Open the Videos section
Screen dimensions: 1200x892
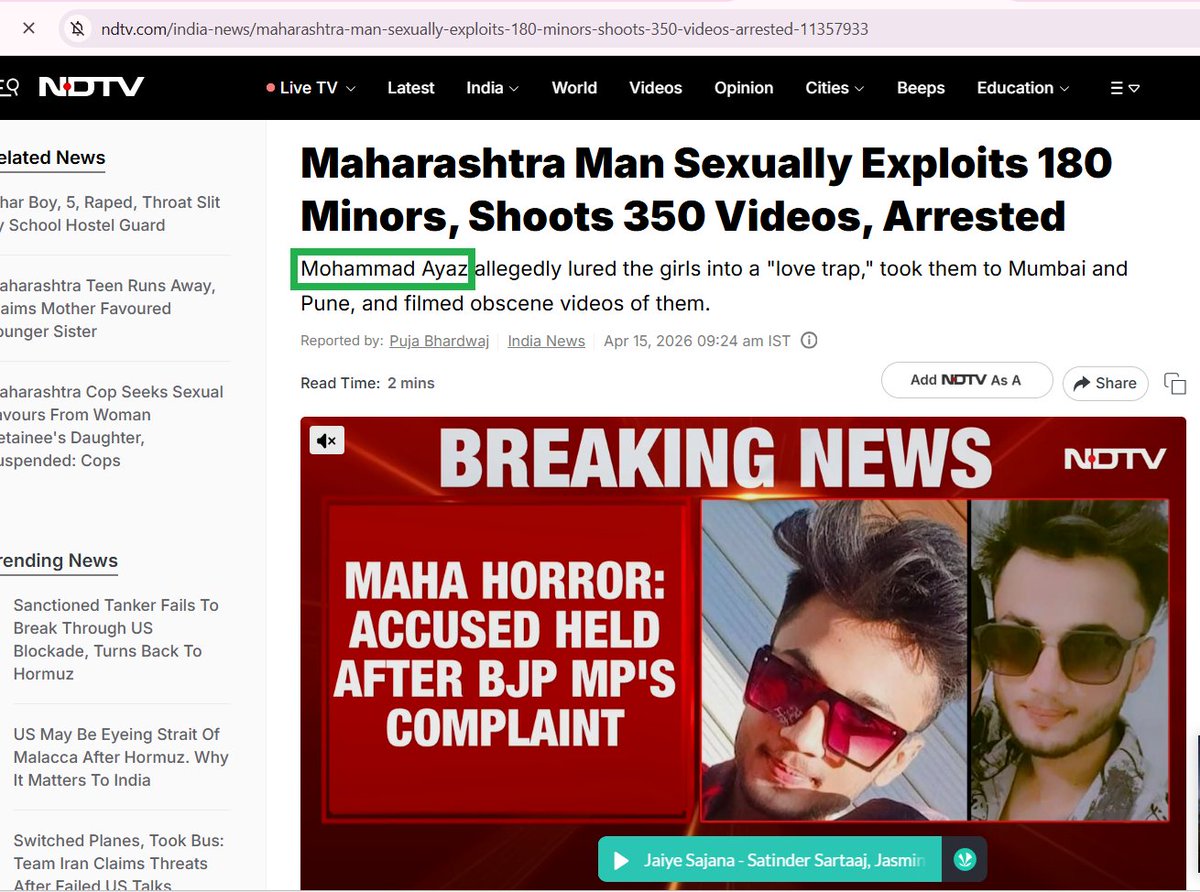(x=656, y=88)
